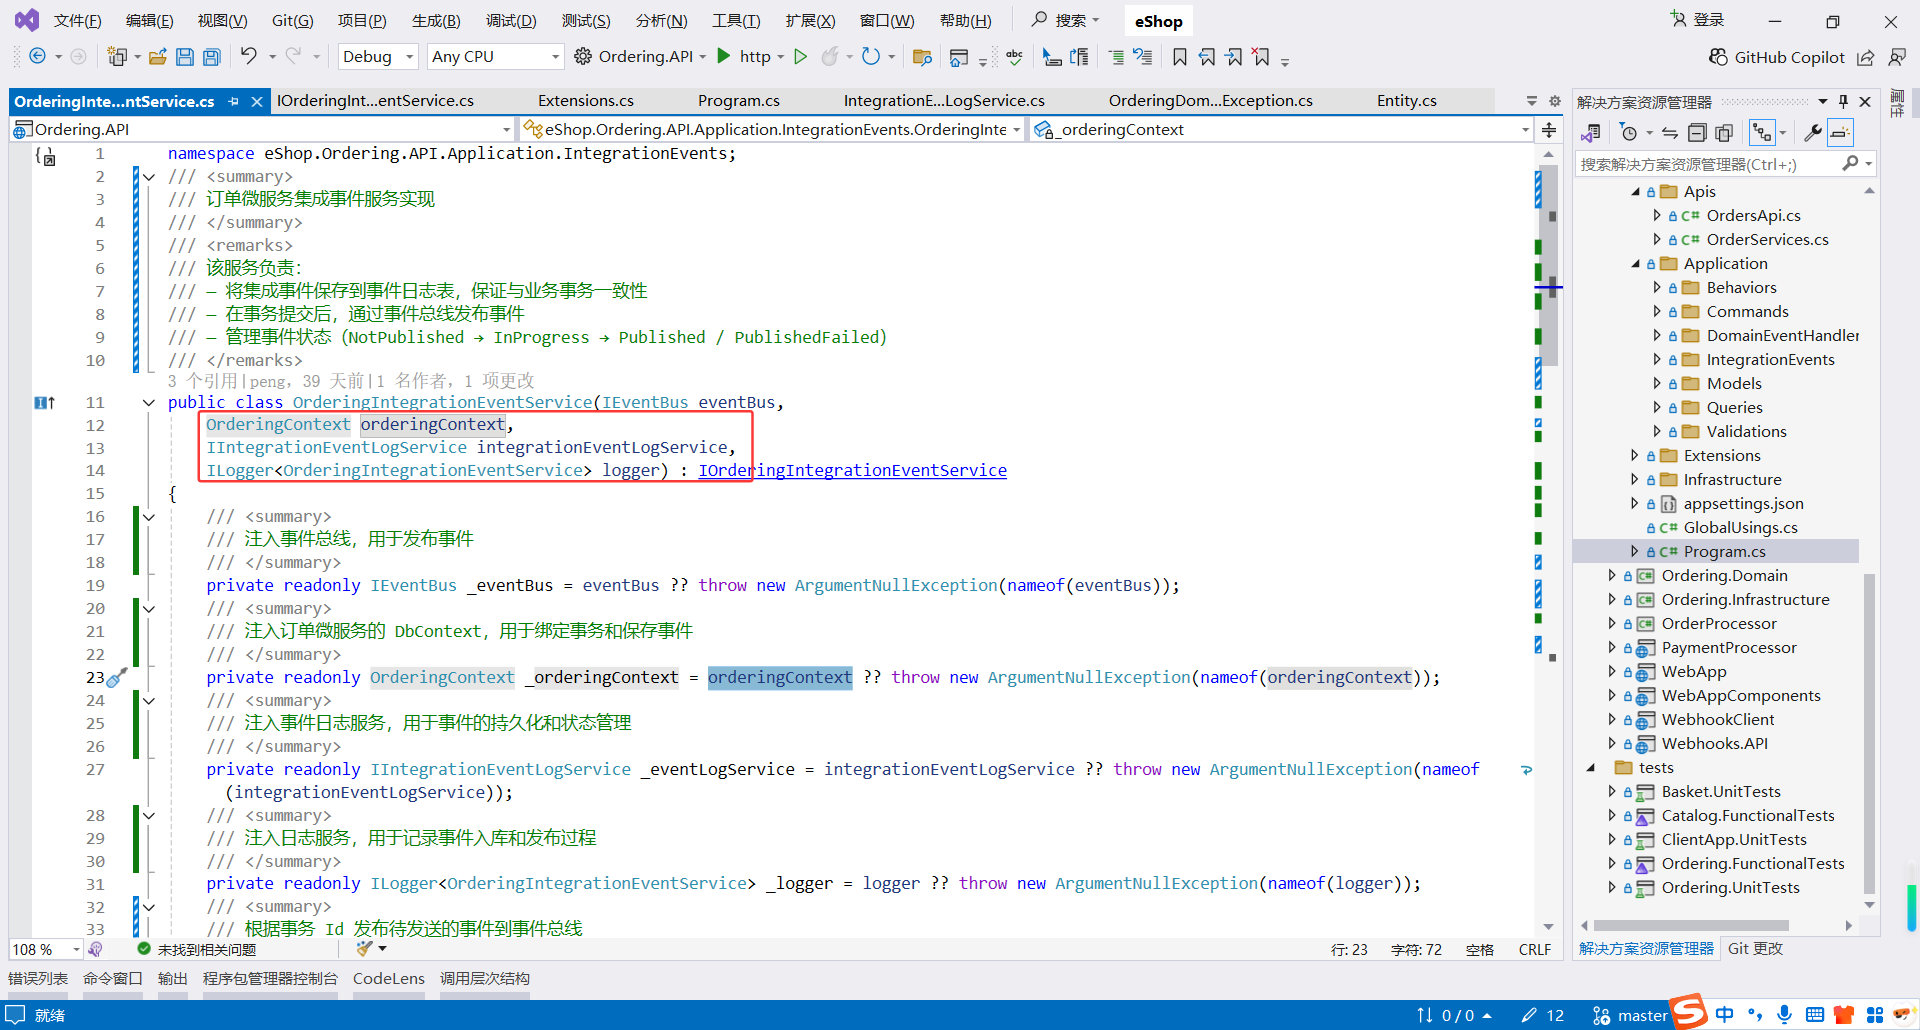Start debugging with the green run arrow

pos(723,57)
